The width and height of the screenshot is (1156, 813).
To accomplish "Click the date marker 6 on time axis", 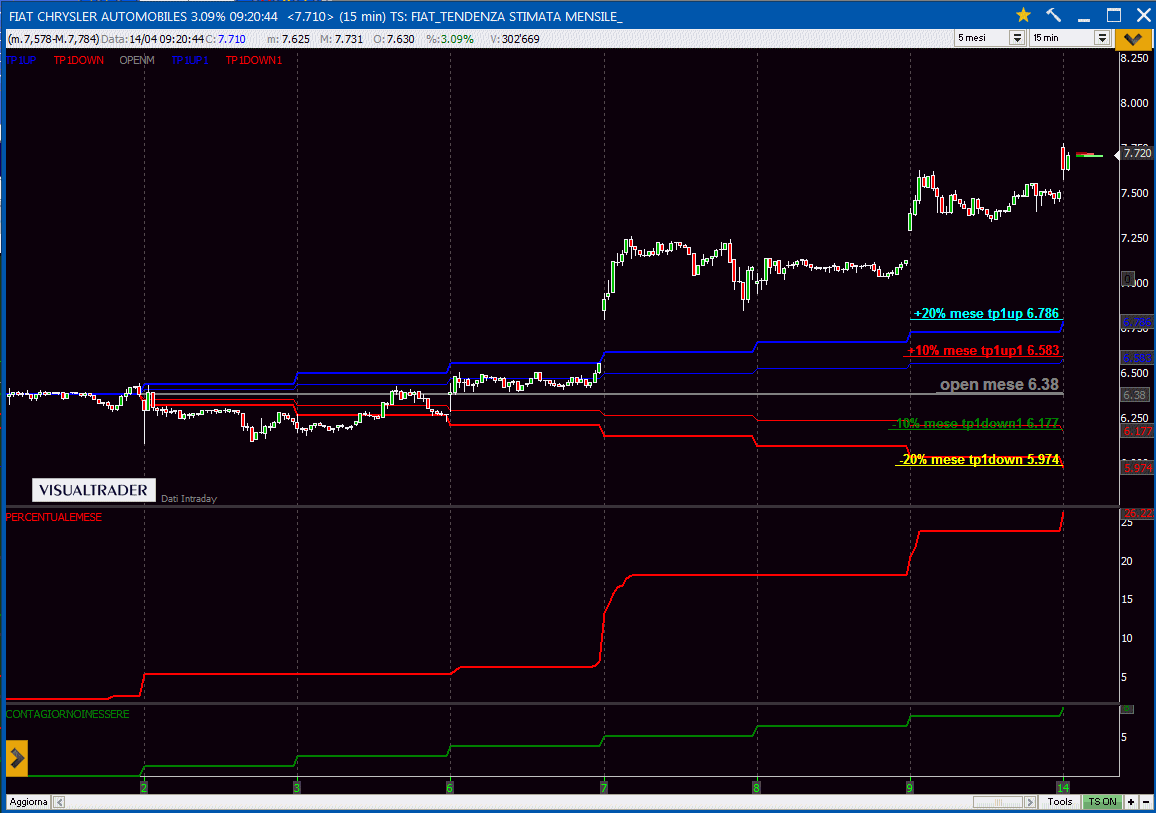I will click(x=450, y=788).
